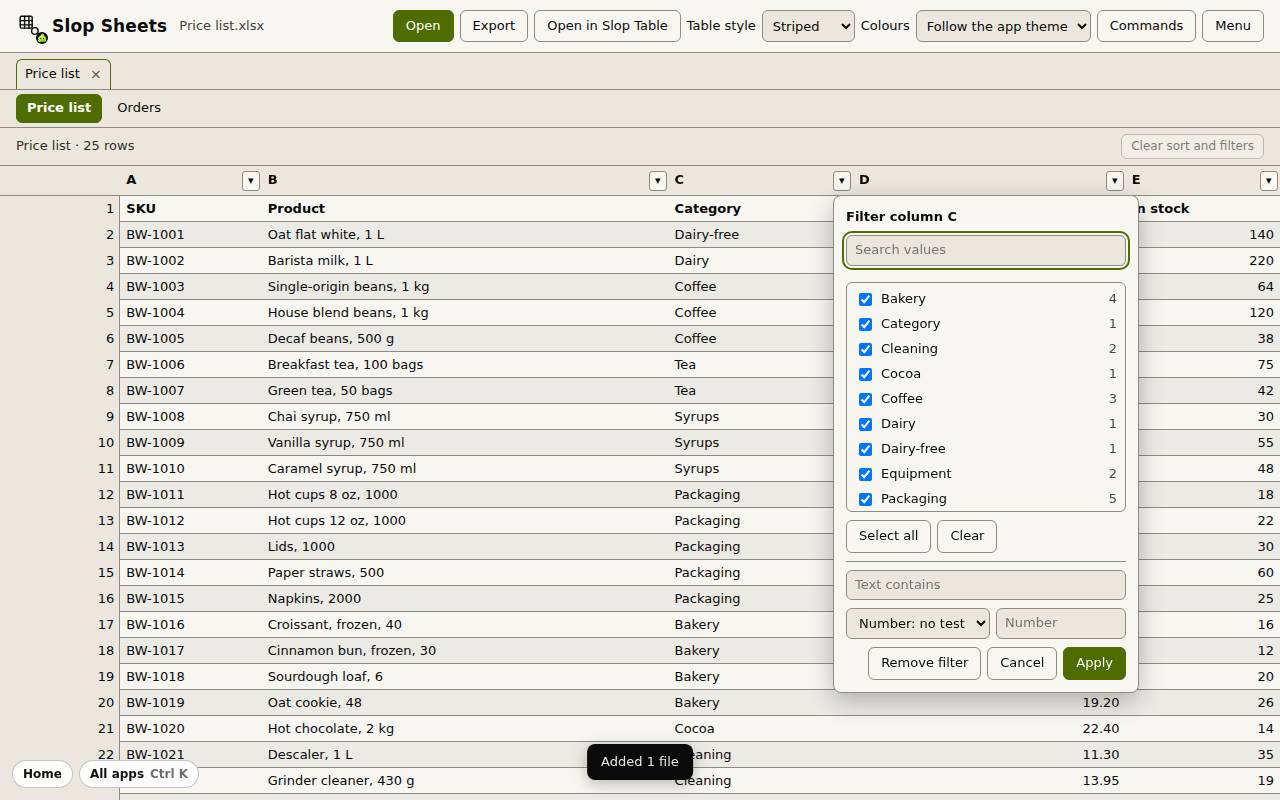Screen dimensions: 1280x800
Task: Open the column D filter arrow
Action: 1114,181
